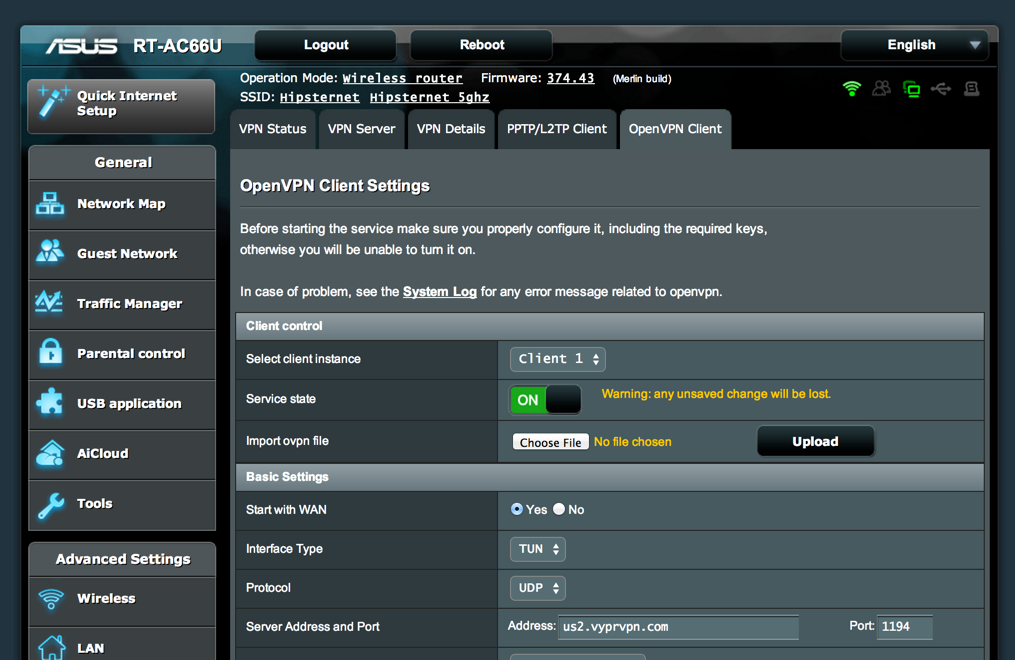This screenshot has height=660, width=1015.
Task: Open Guest Network in sidebar
Action: click(x=122, y=254)
